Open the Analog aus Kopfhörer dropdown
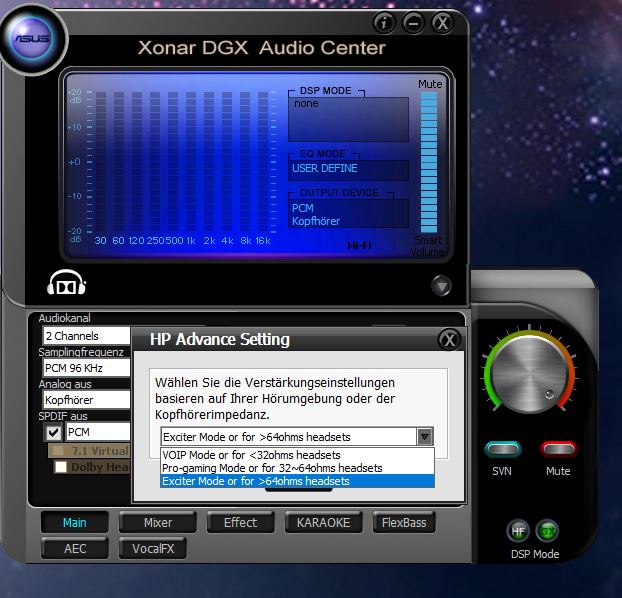This screenshot has width=622, height=598. point(86,400)
